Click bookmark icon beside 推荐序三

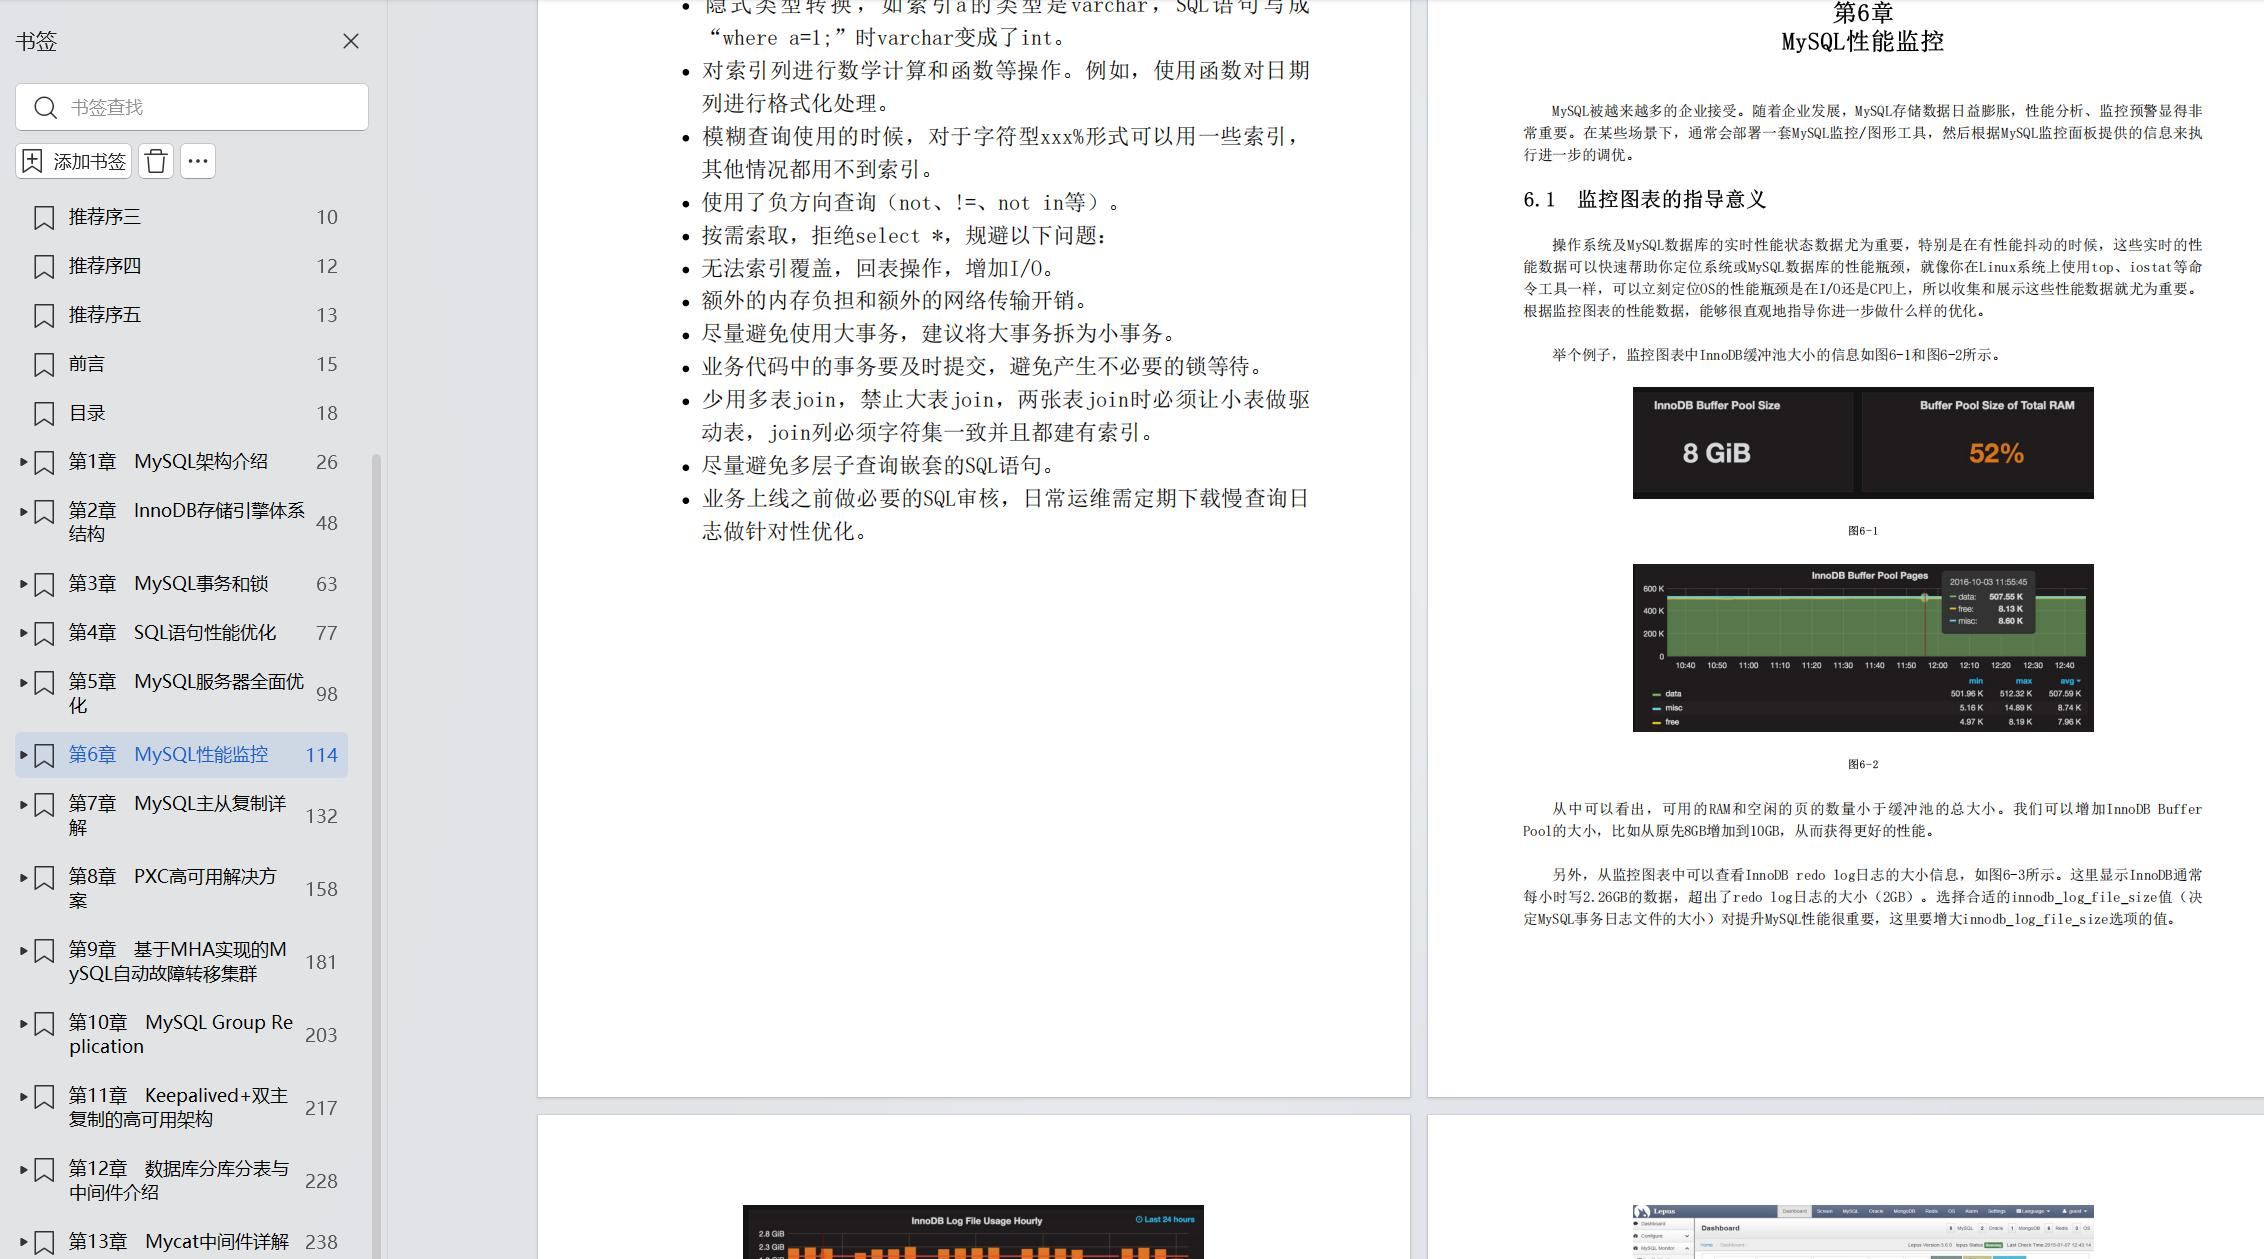[44, 217]
